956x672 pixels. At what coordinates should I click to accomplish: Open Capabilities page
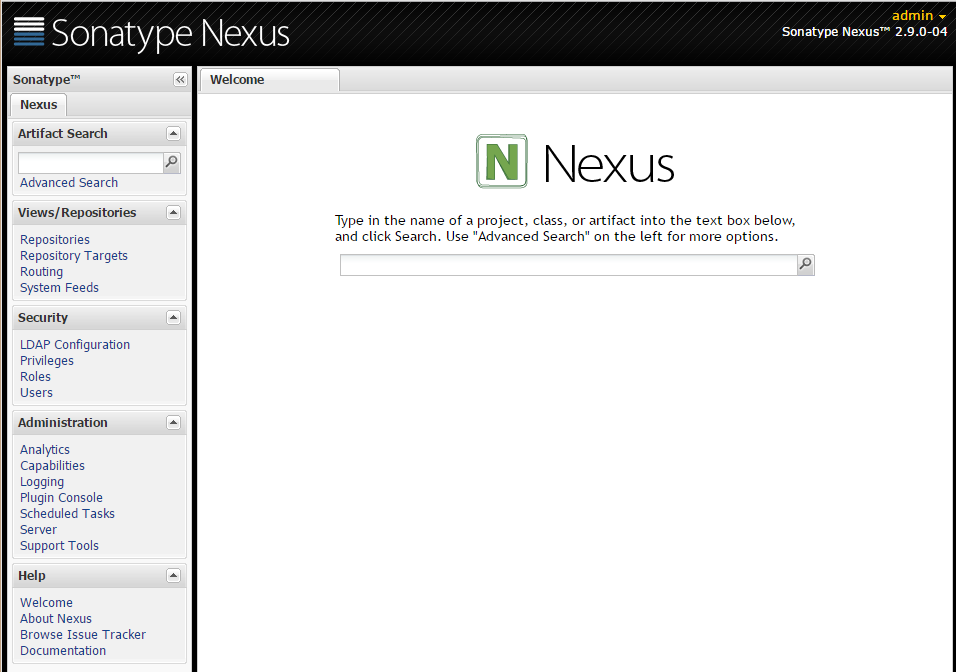52,465
